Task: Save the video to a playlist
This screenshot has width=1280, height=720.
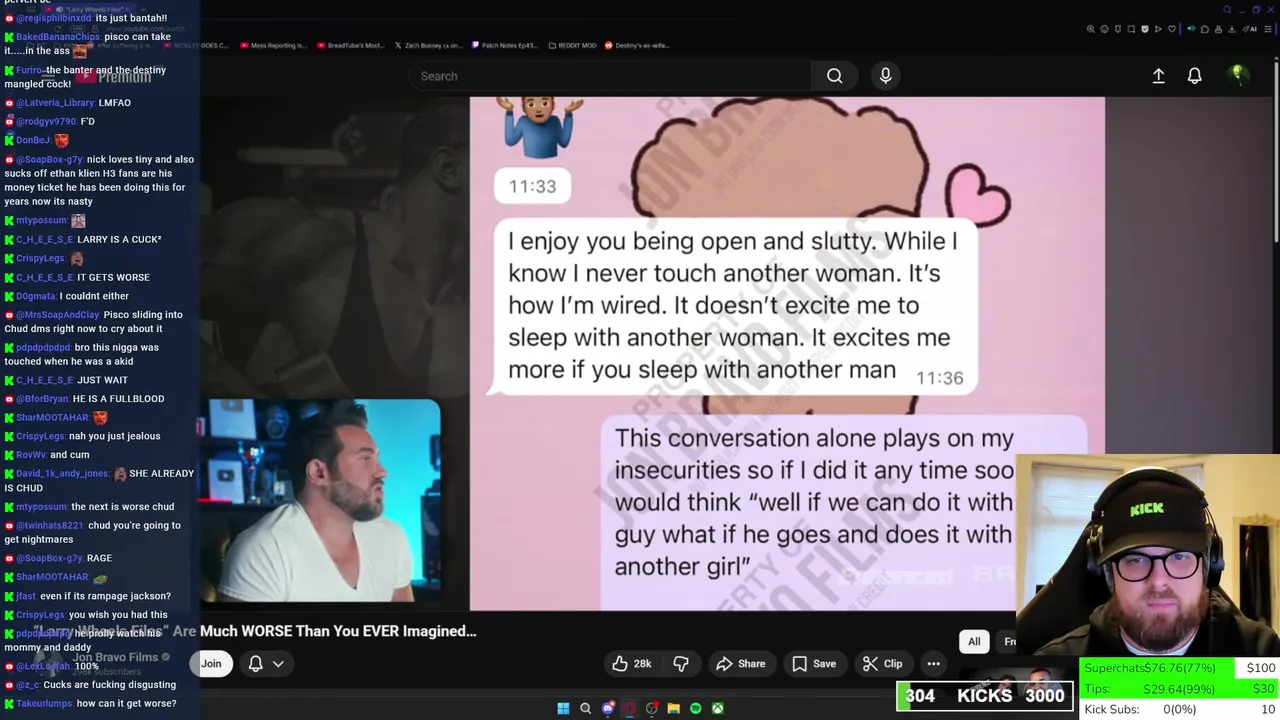Action: point(814,664)
